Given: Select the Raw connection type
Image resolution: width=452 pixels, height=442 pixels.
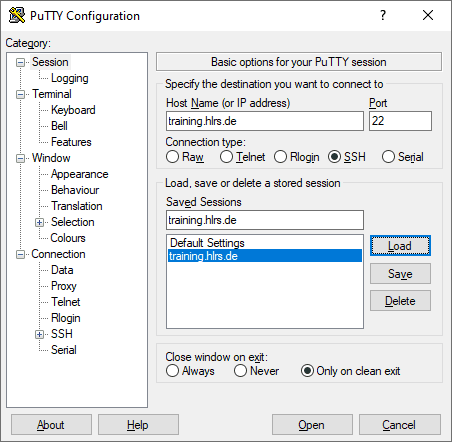Looking at the screenshot, I should 172,157.
